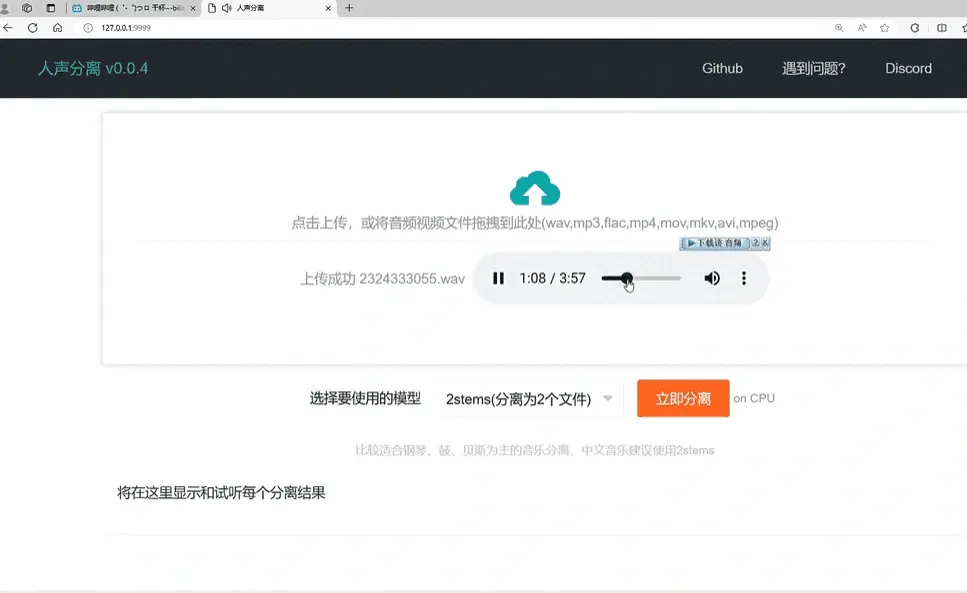This screenshot has height=593, width=967.
Task: Open the new tab with the plus button
Action: [x=346, y=8]
